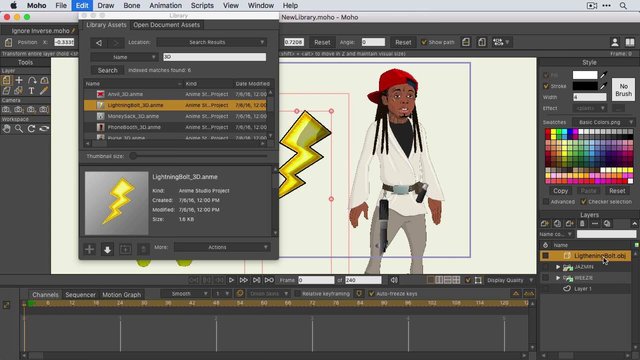Select the plus-shaped Set Origin layer tool
The width and height of the screenshot is (640, 360).
coord(19,80)
